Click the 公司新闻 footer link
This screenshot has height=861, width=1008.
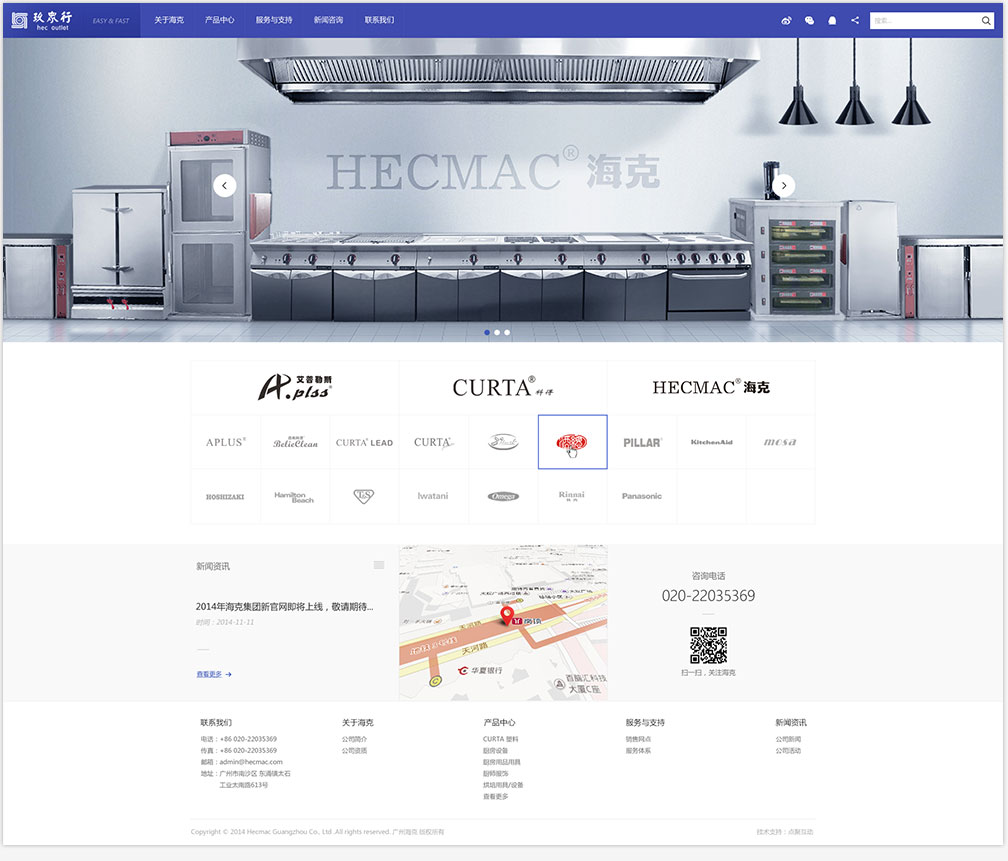point(788,739)
